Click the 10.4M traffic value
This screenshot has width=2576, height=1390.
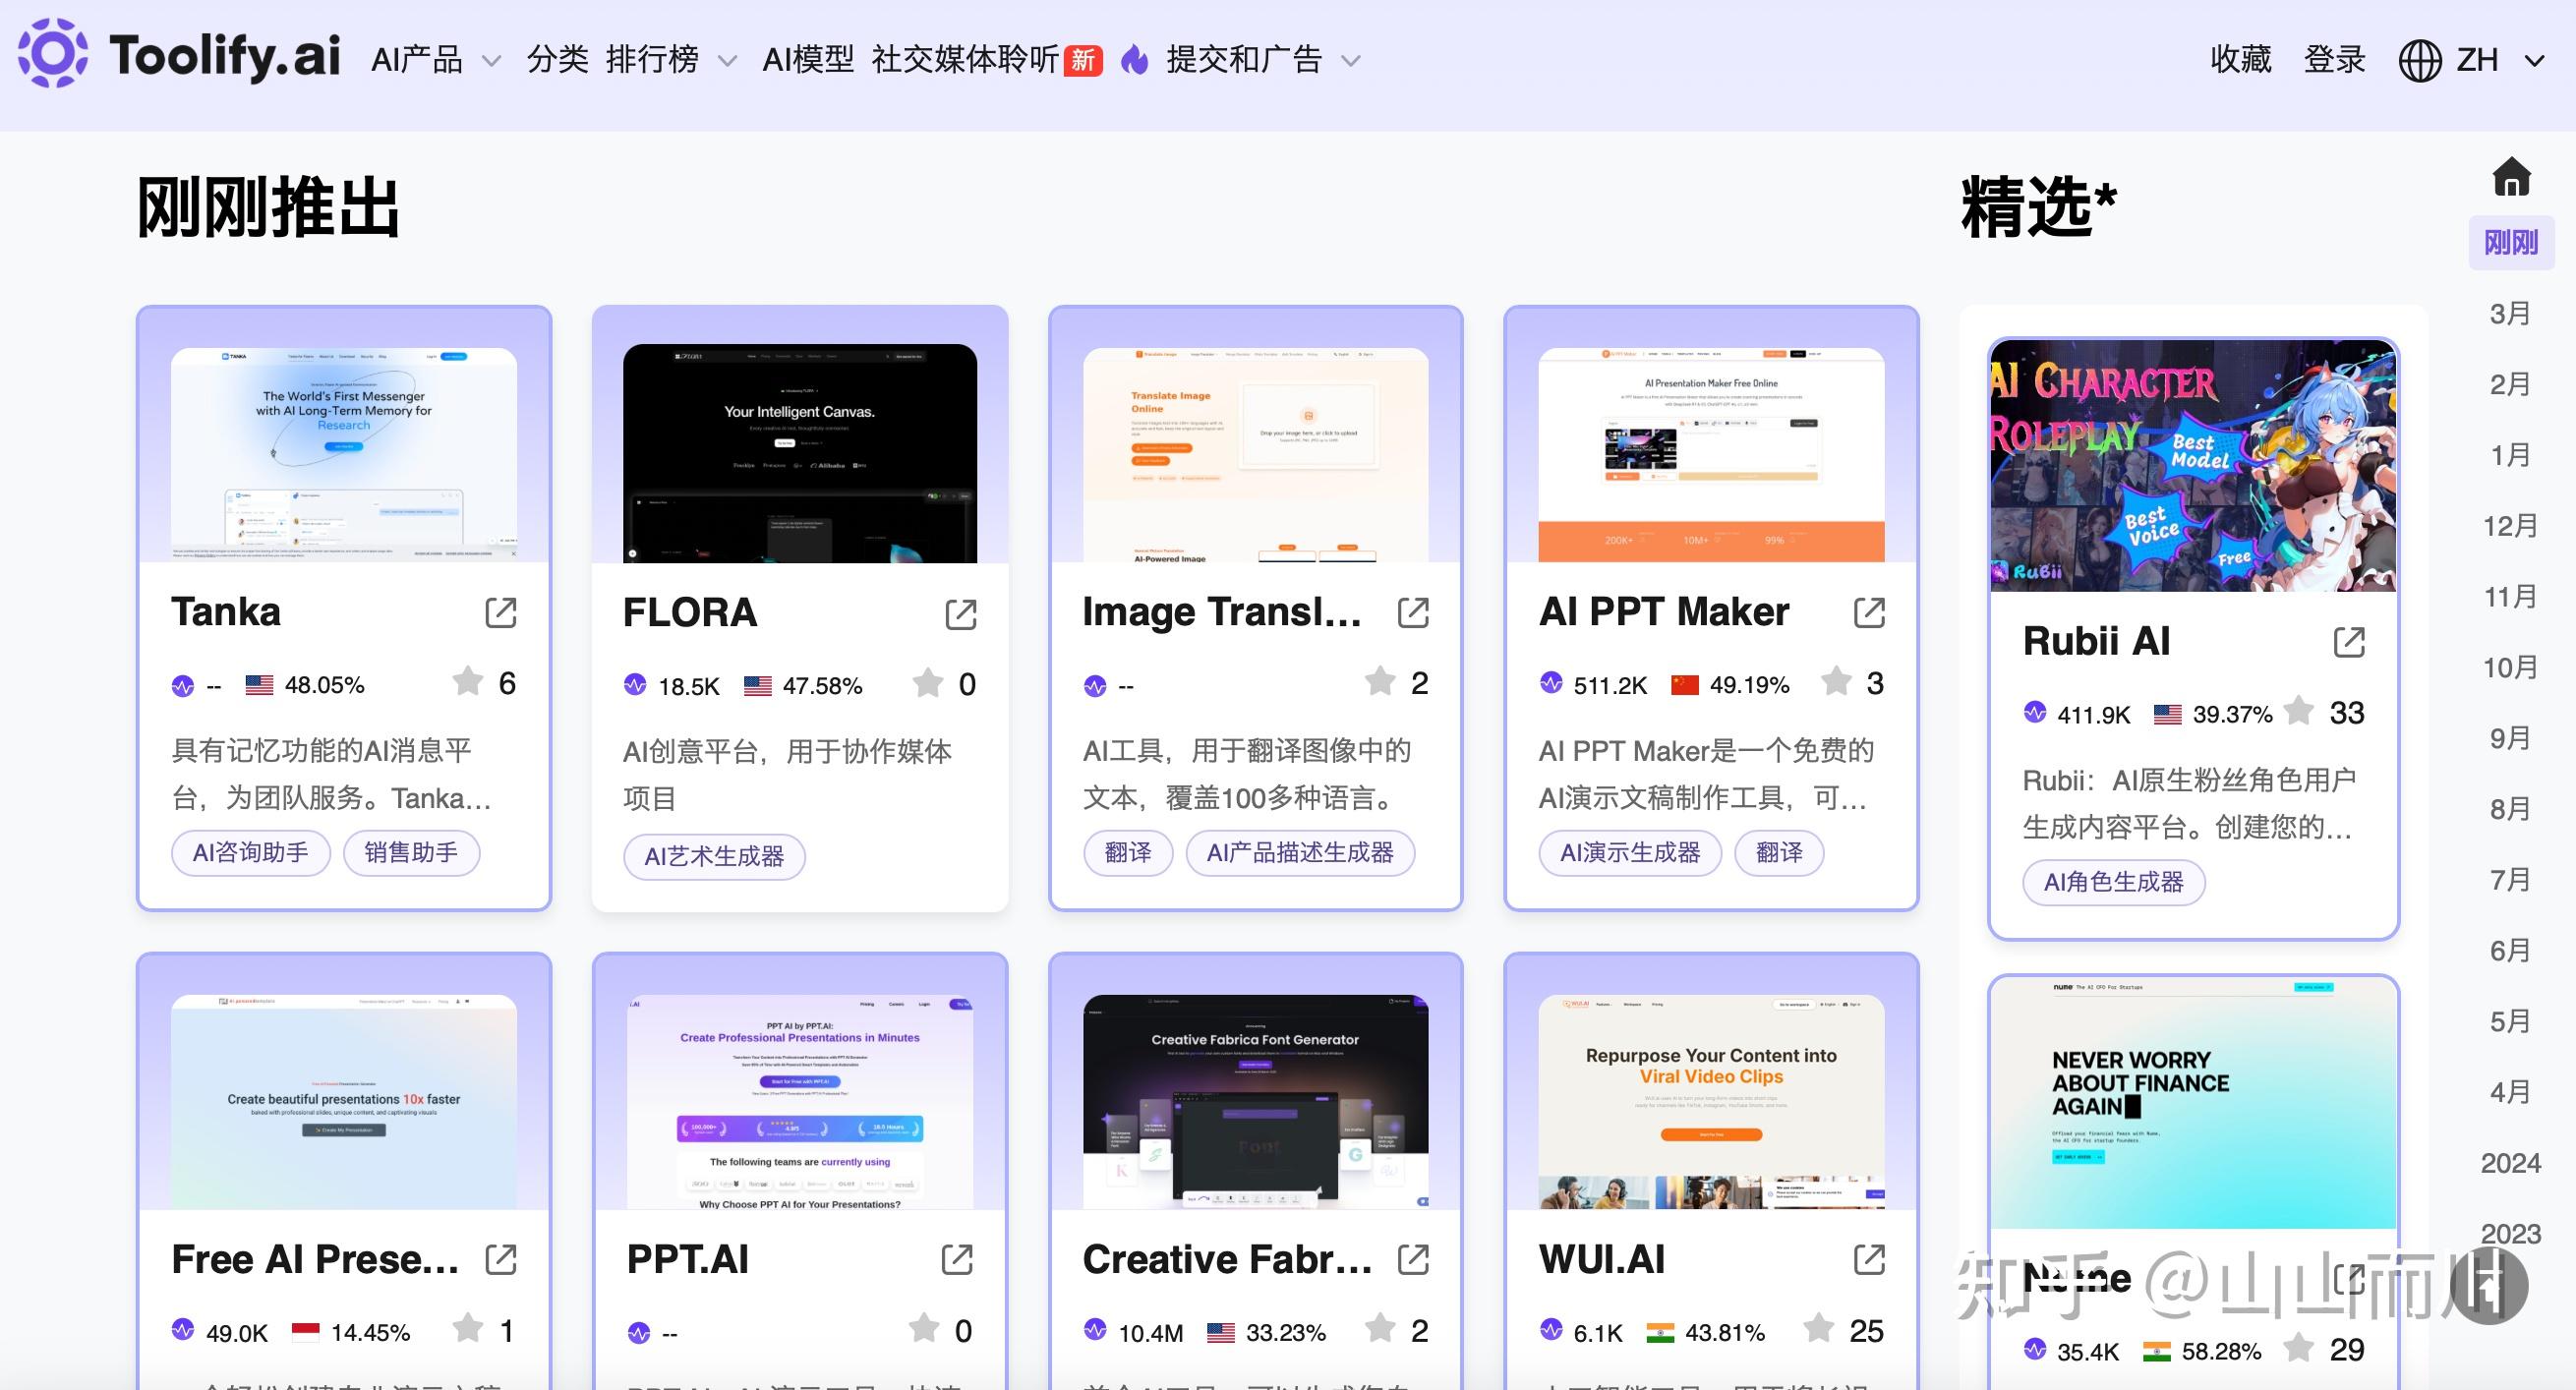[x=1150, y=1333]
